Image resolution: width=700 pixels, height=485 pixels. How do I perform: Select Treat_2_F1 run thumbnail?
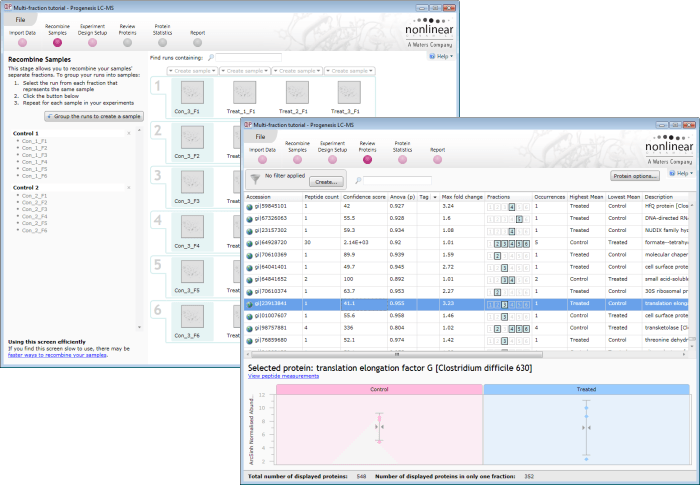[x=297, y=92]
